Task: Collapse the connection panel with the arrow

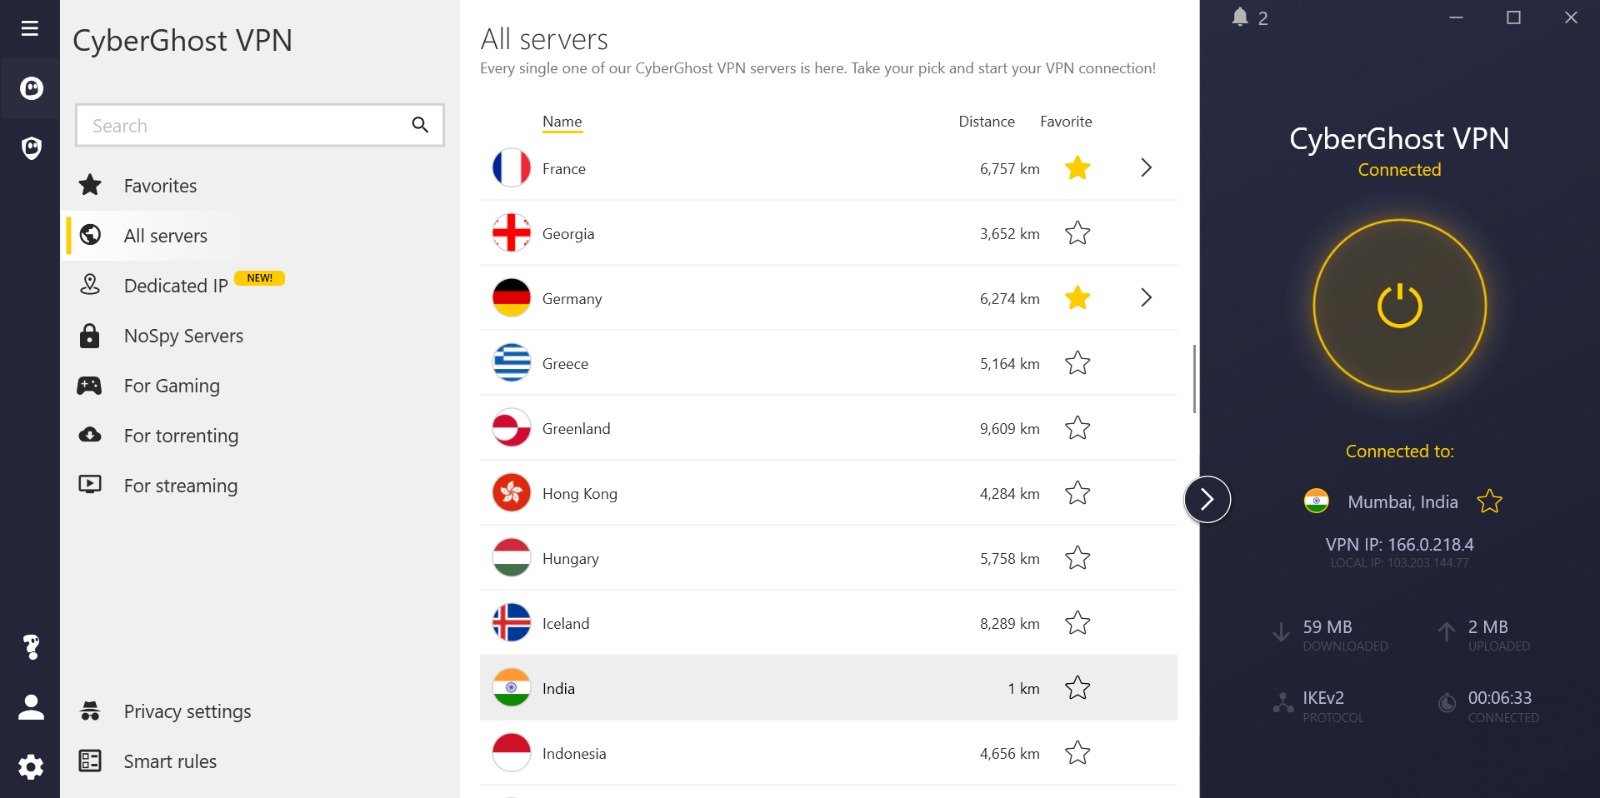Action: (1208, 499)
